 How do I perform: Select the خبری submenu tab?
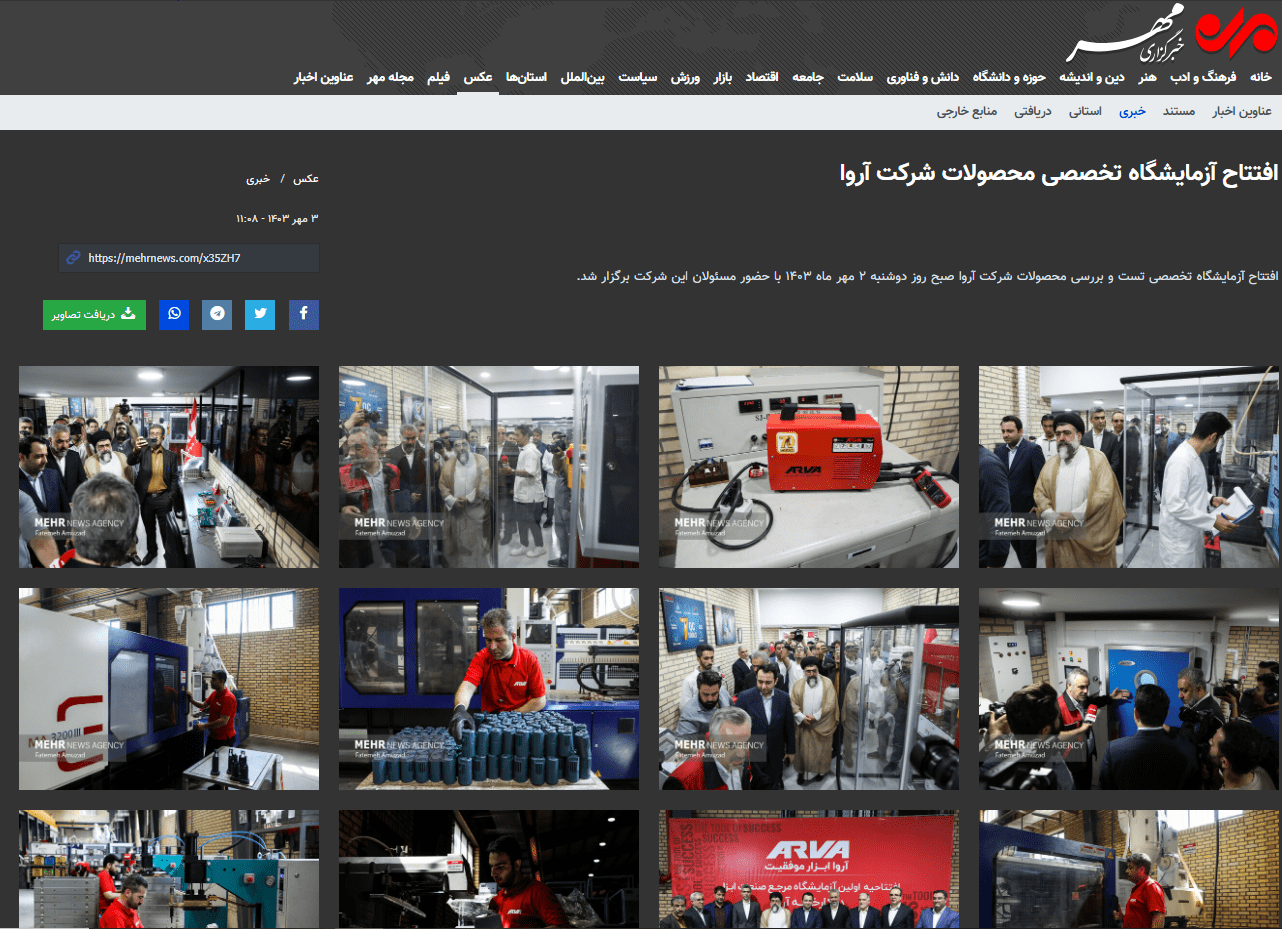[x=1132, y=111]
